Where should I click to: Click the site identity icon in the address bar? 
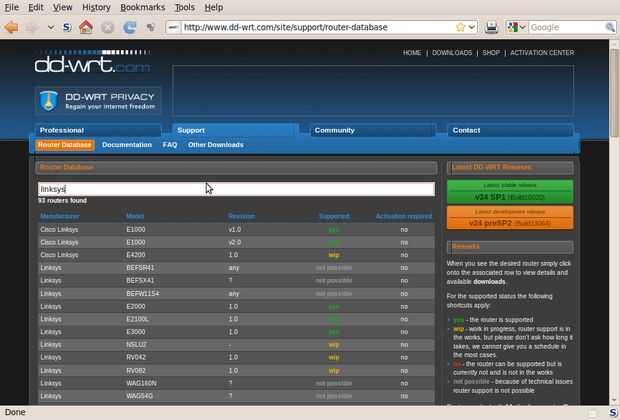click(173, 27)
